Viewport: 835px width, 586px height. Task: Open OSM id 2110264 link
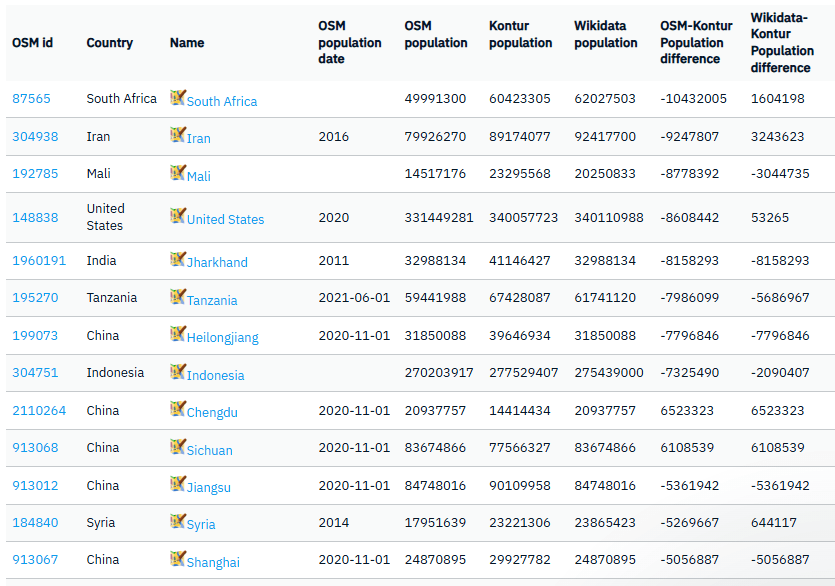click(39, 411)
